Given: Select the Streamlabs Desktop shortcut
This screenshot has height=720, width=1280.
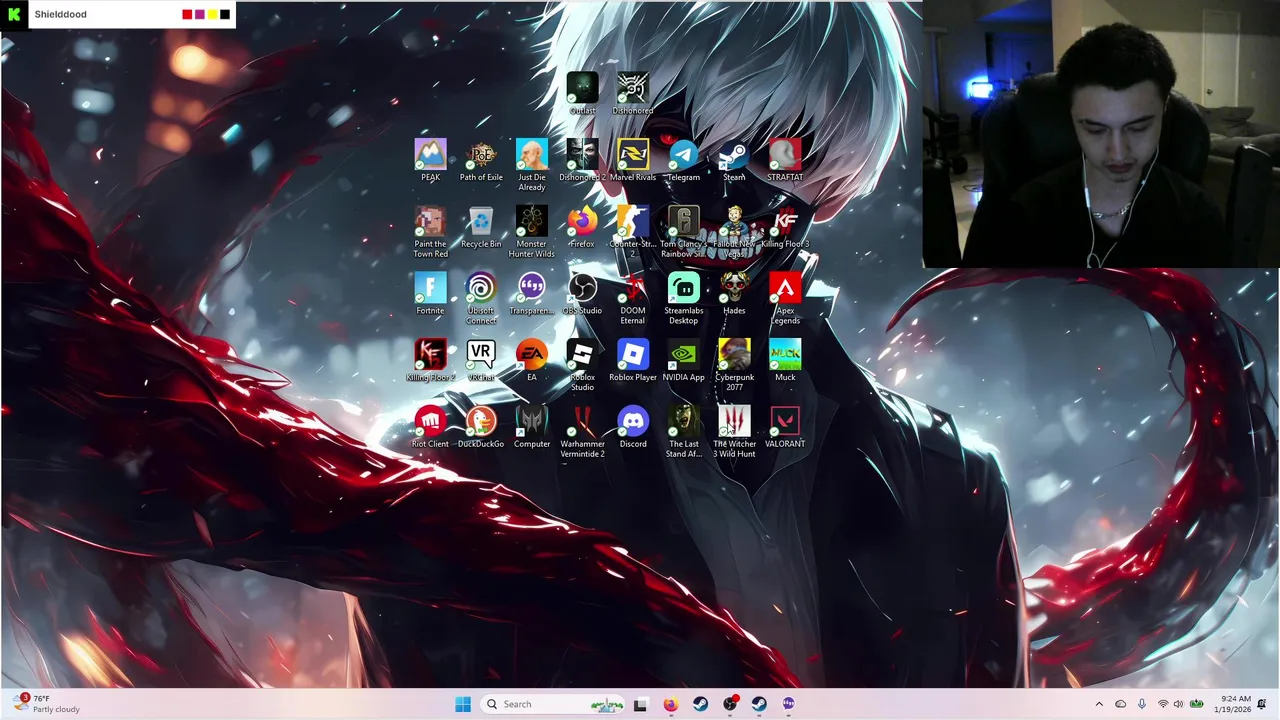Looking at the screenshot, I should pos(684,298).
